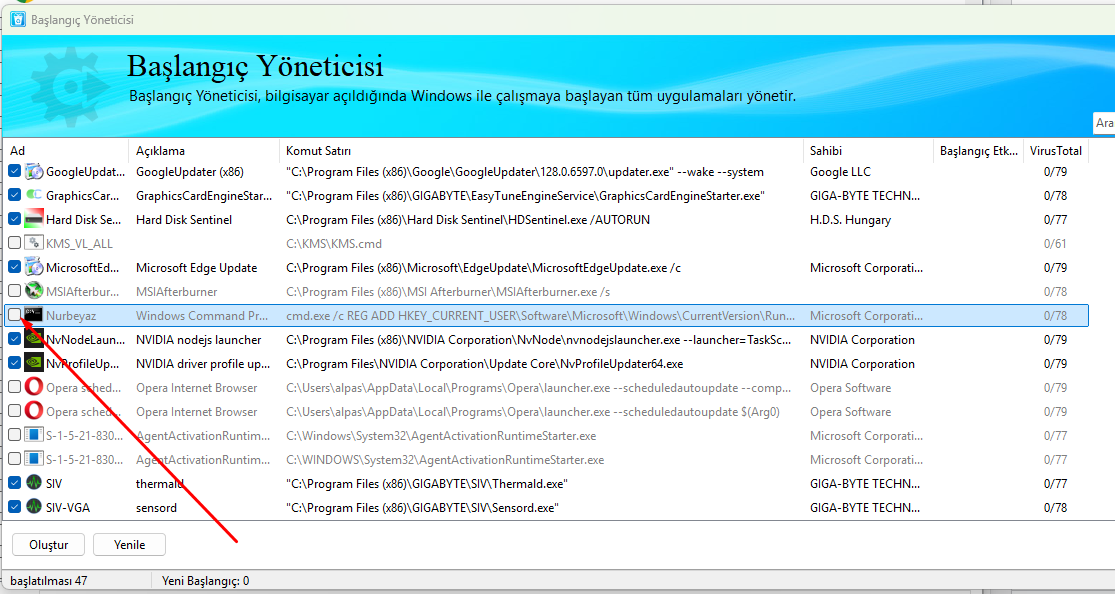Select the SIV-VGA entry name
The width and height of the screenshot is (1115, 594).
click(x=68, y=508)
